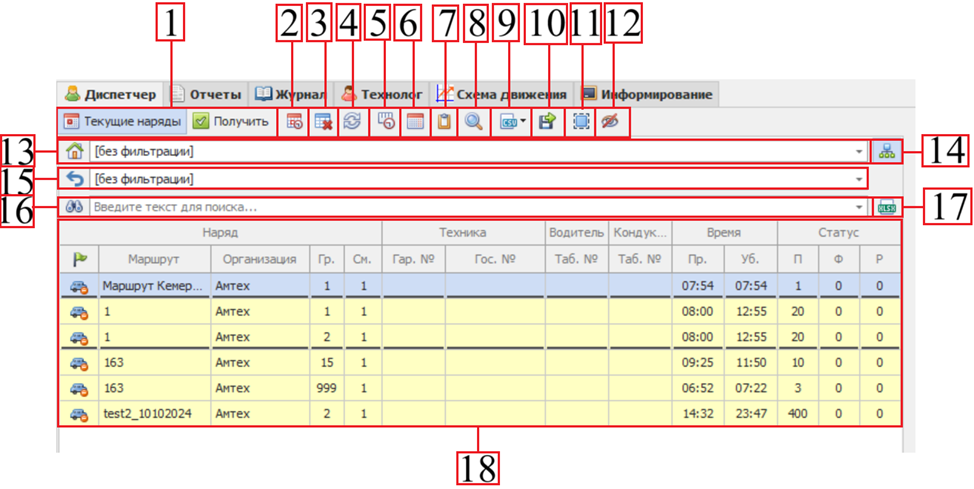Open the Информирование tab

coord(656,95)
